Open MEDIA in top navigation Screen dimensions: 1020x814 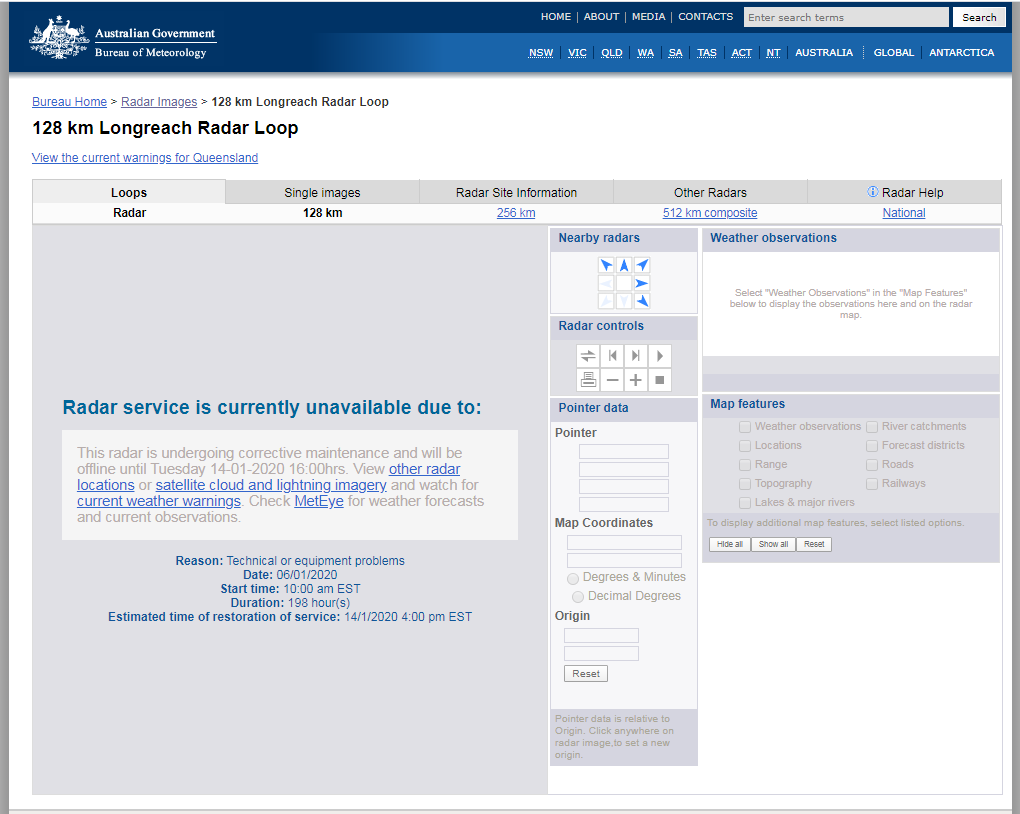[x=649, y=16]
